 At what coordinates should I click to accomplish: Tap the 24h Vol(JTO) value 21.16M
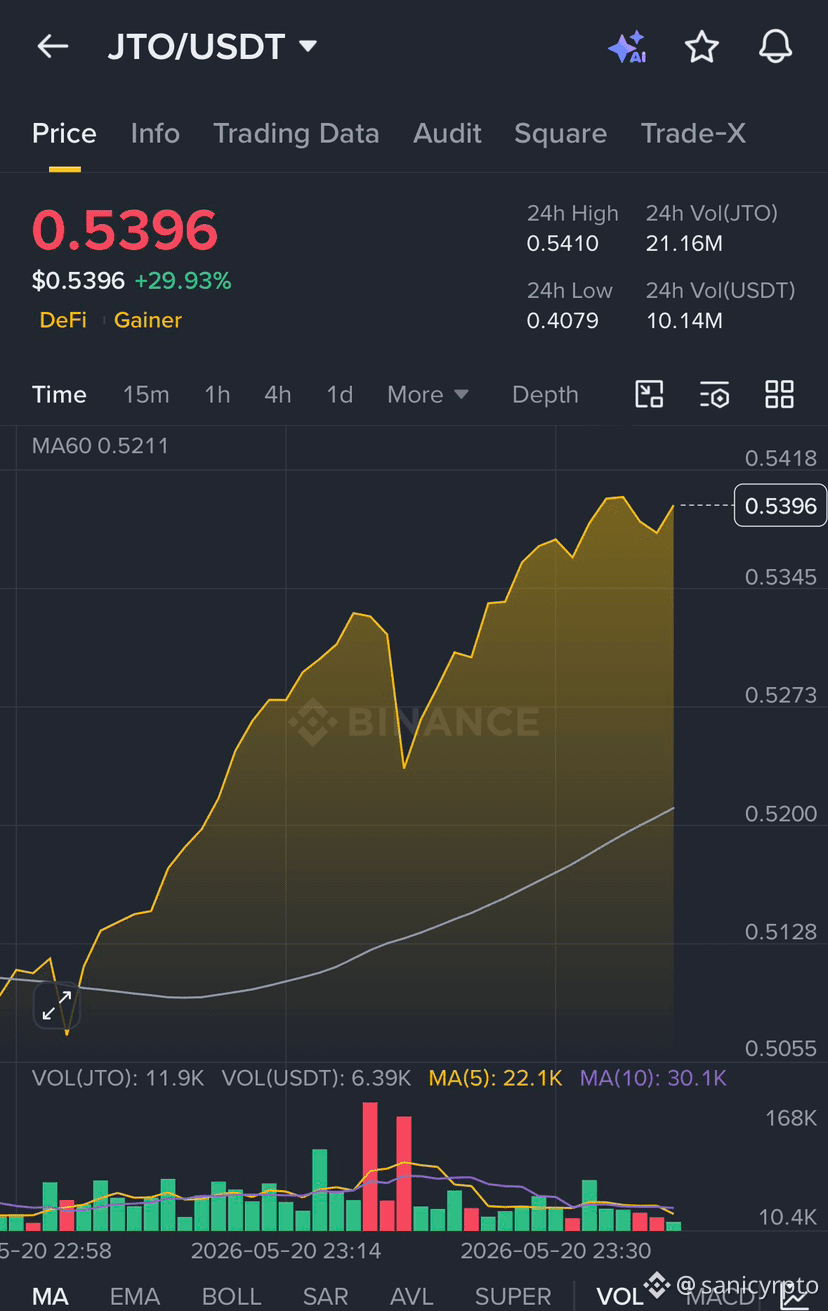pos(684,244)
